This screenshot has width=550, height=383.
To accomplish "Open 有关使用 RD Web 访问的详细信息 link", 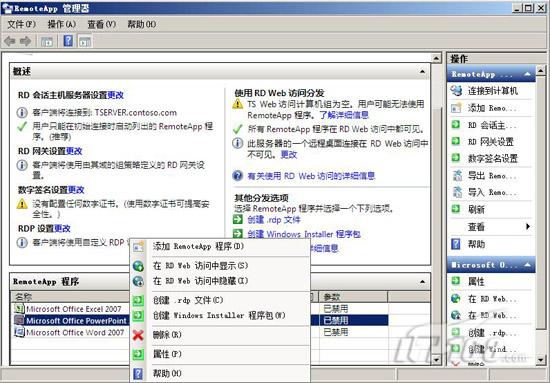I will click(311, 176).
